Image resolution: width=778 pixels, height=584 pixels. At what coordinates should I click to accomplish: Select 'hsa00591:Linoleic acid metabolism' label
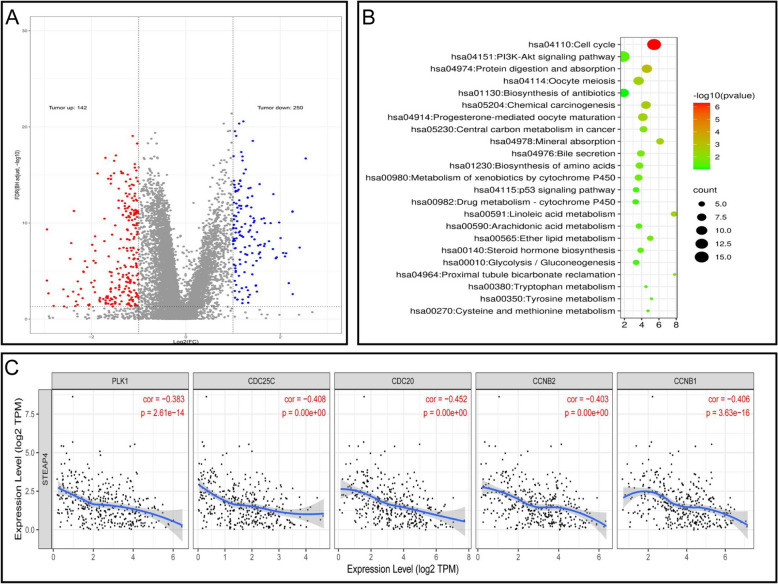540,214
